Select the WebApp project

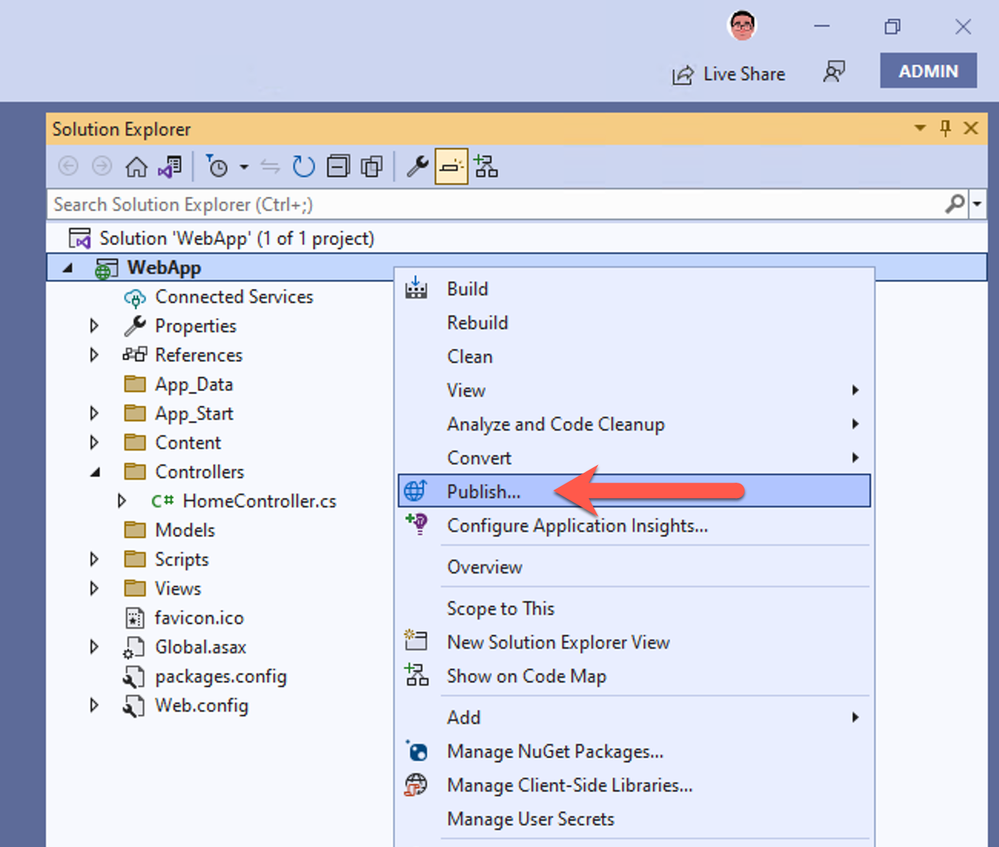164,268
